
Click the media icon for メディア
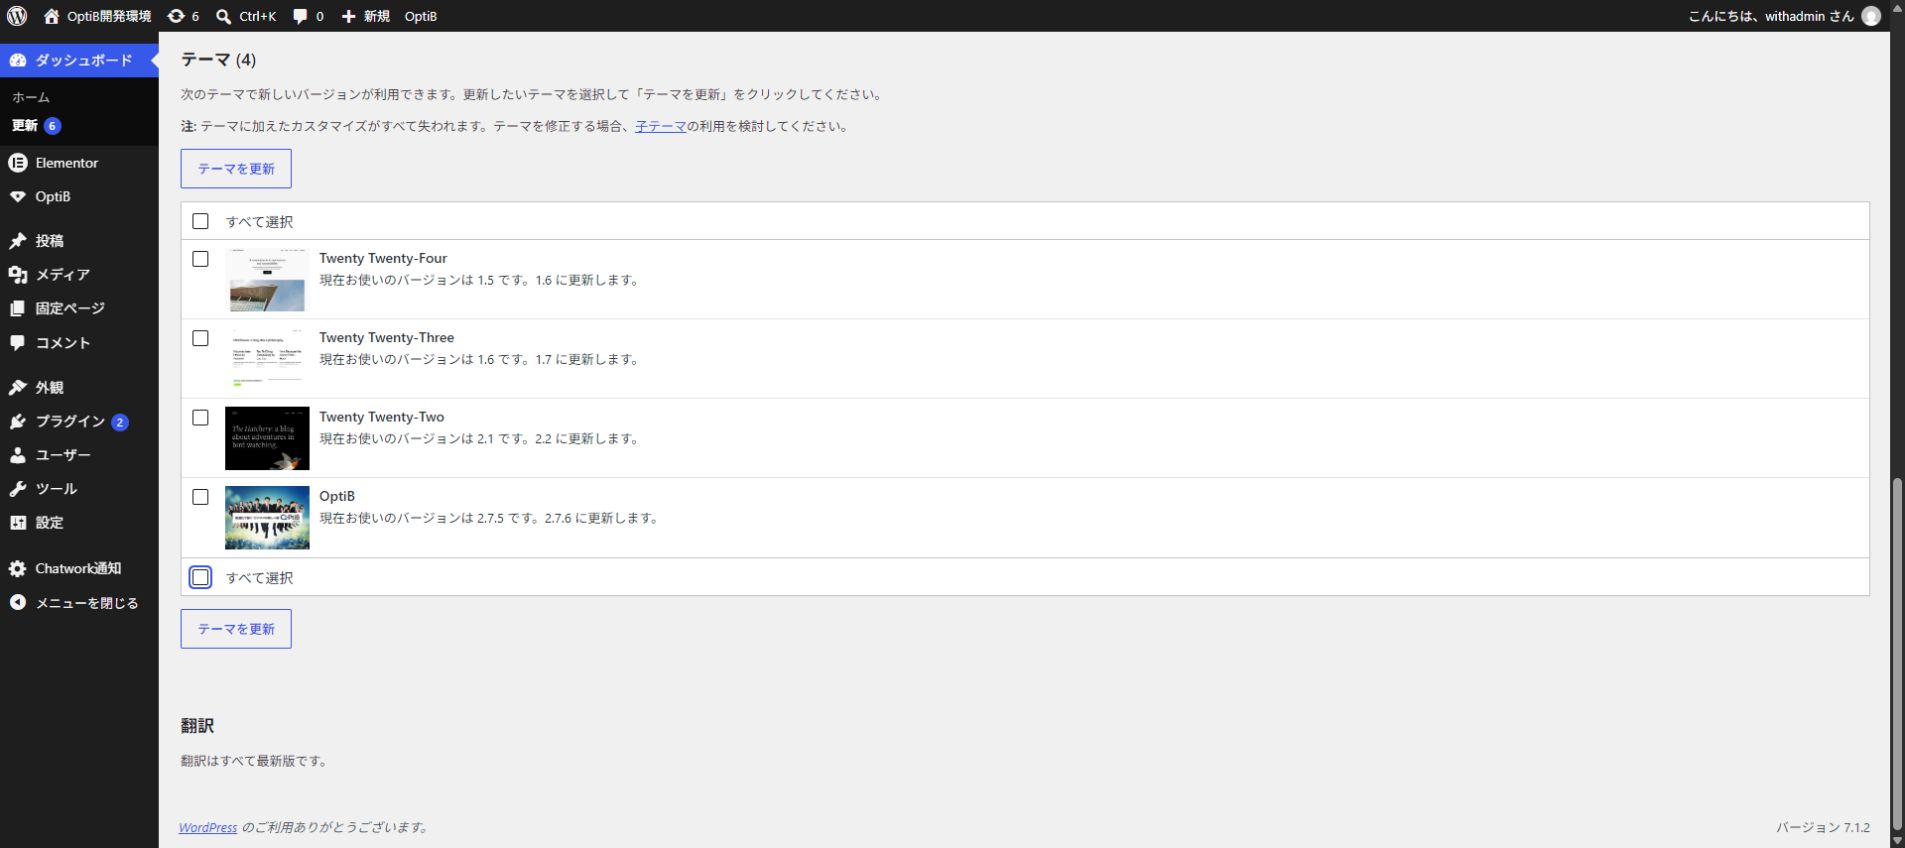point(17,275)
